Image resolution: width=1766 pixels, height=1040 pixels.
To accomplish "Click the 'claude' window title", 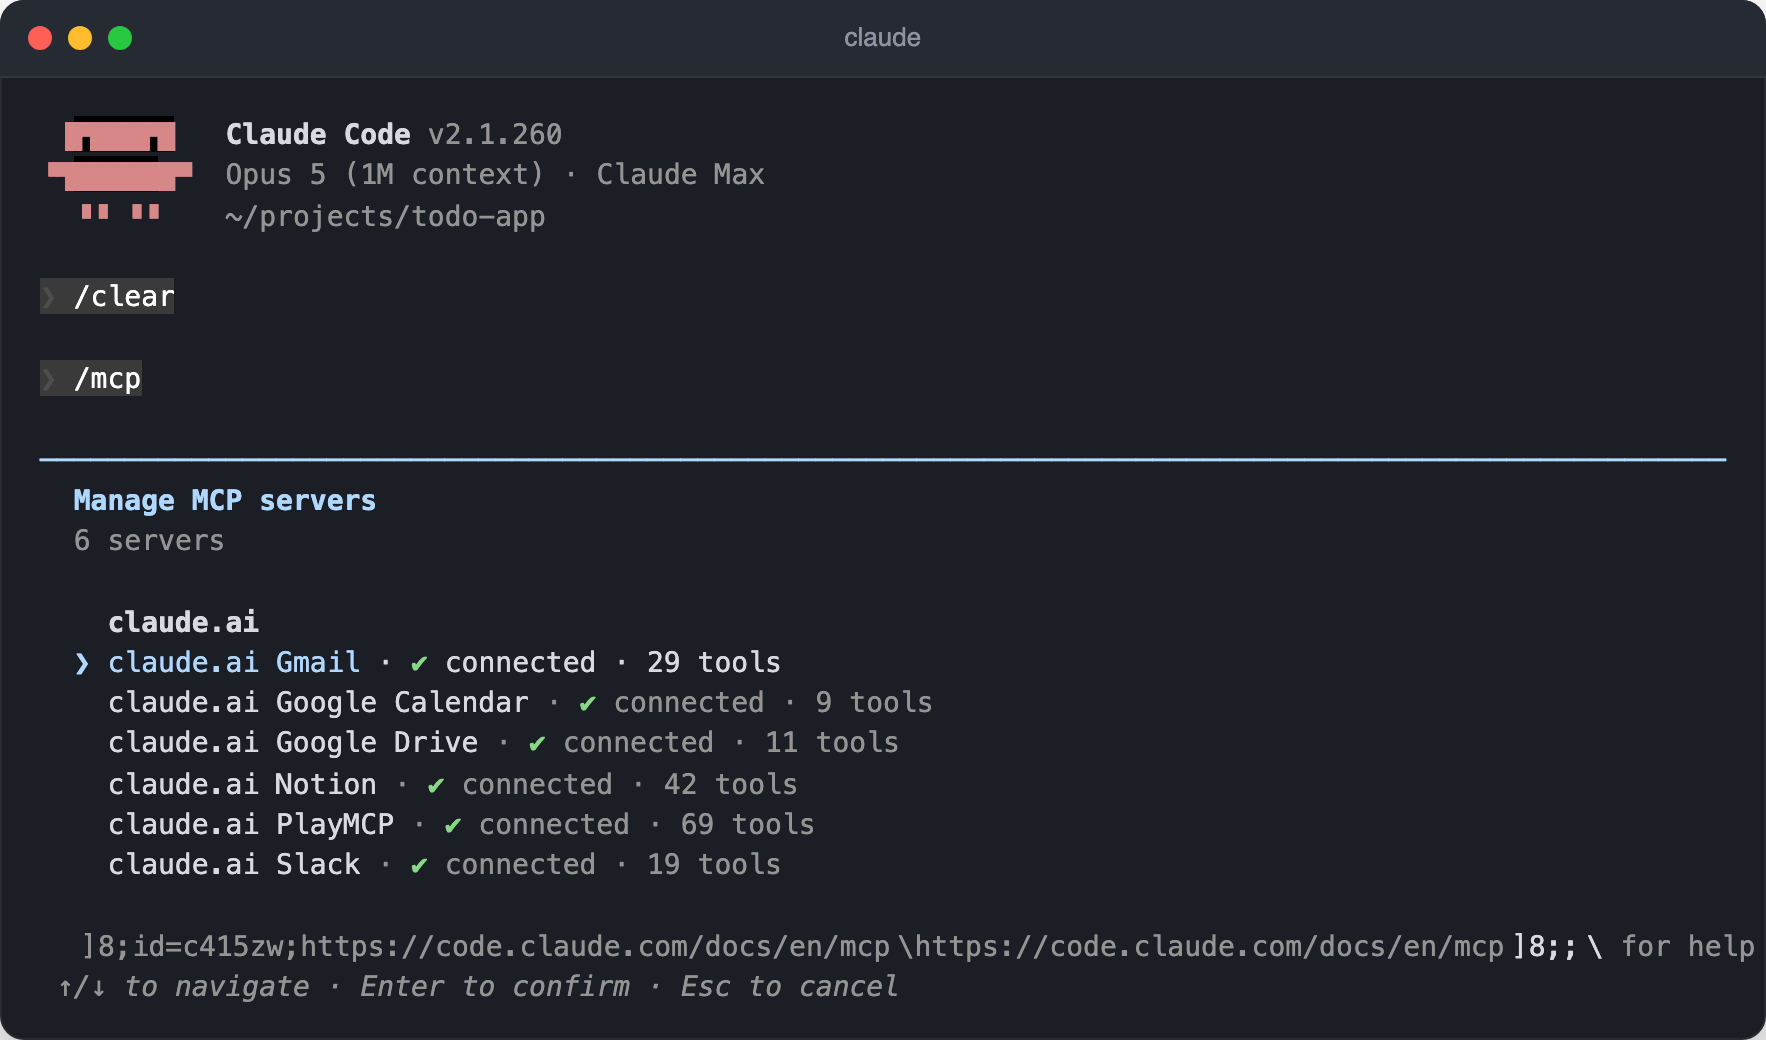I will pyautogui.click(x=882, y=38).
